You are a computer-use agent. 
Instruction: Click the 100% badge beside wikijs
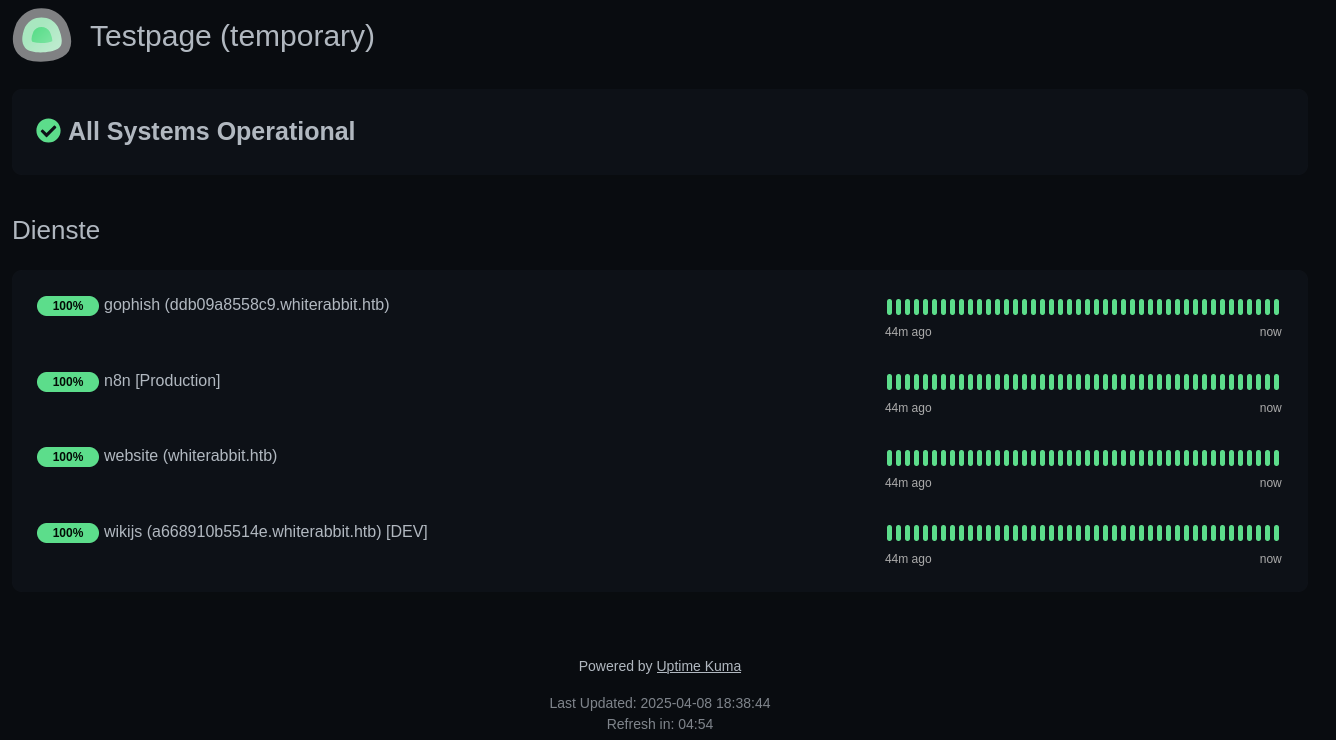point(68,533)
